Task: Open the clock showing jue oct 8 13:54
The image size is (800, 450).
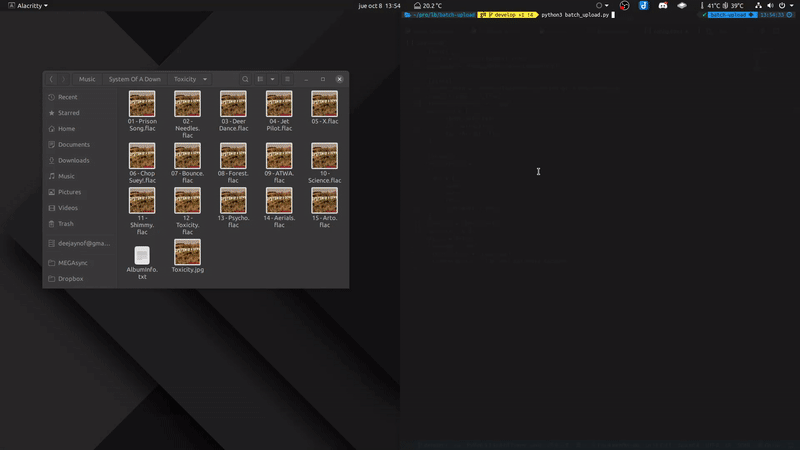Action: point(379,6)
